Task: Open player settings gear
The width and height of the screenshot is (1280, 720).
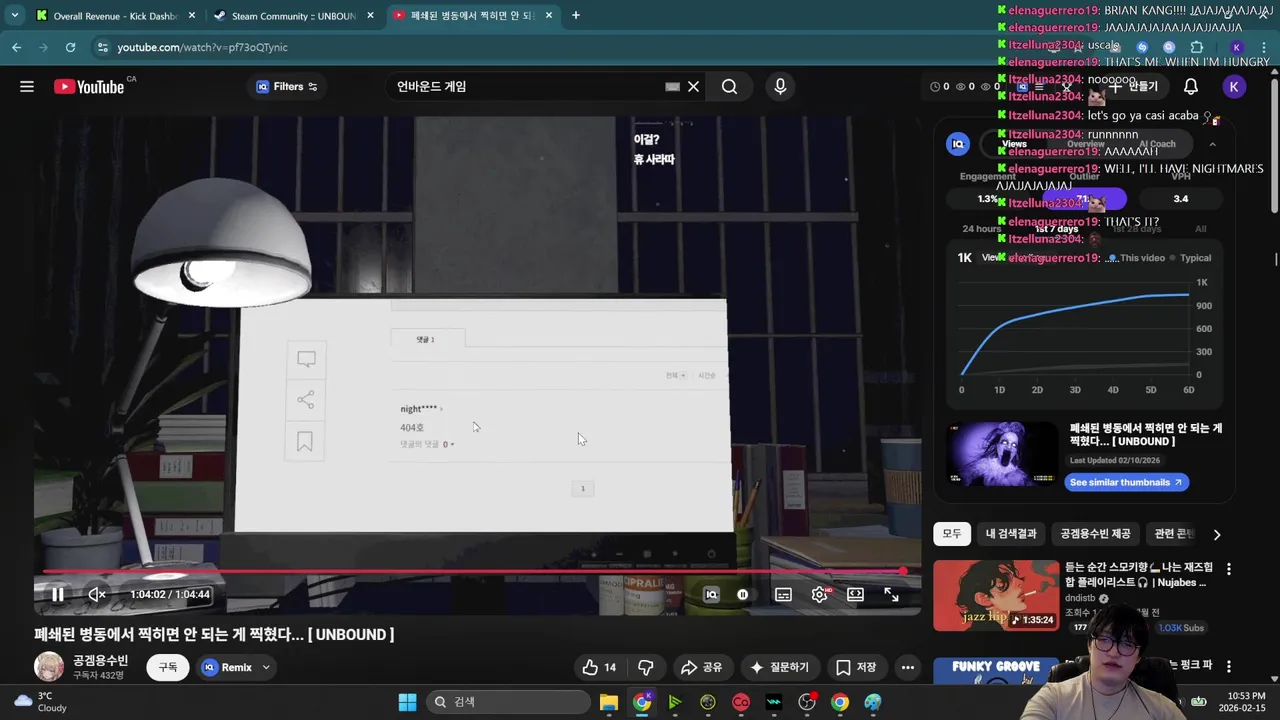Action: pyautogui.click(x=820, y=594)
